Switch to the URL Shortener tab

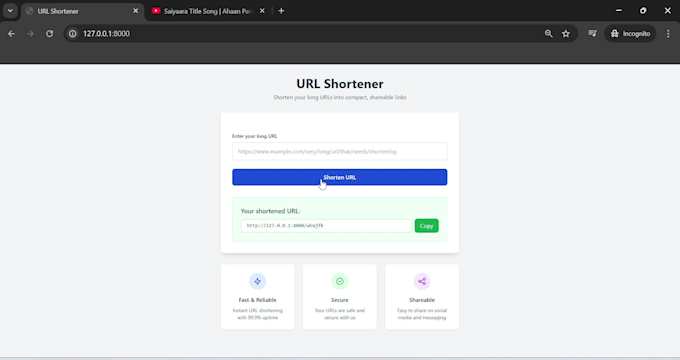coord(82,11)
